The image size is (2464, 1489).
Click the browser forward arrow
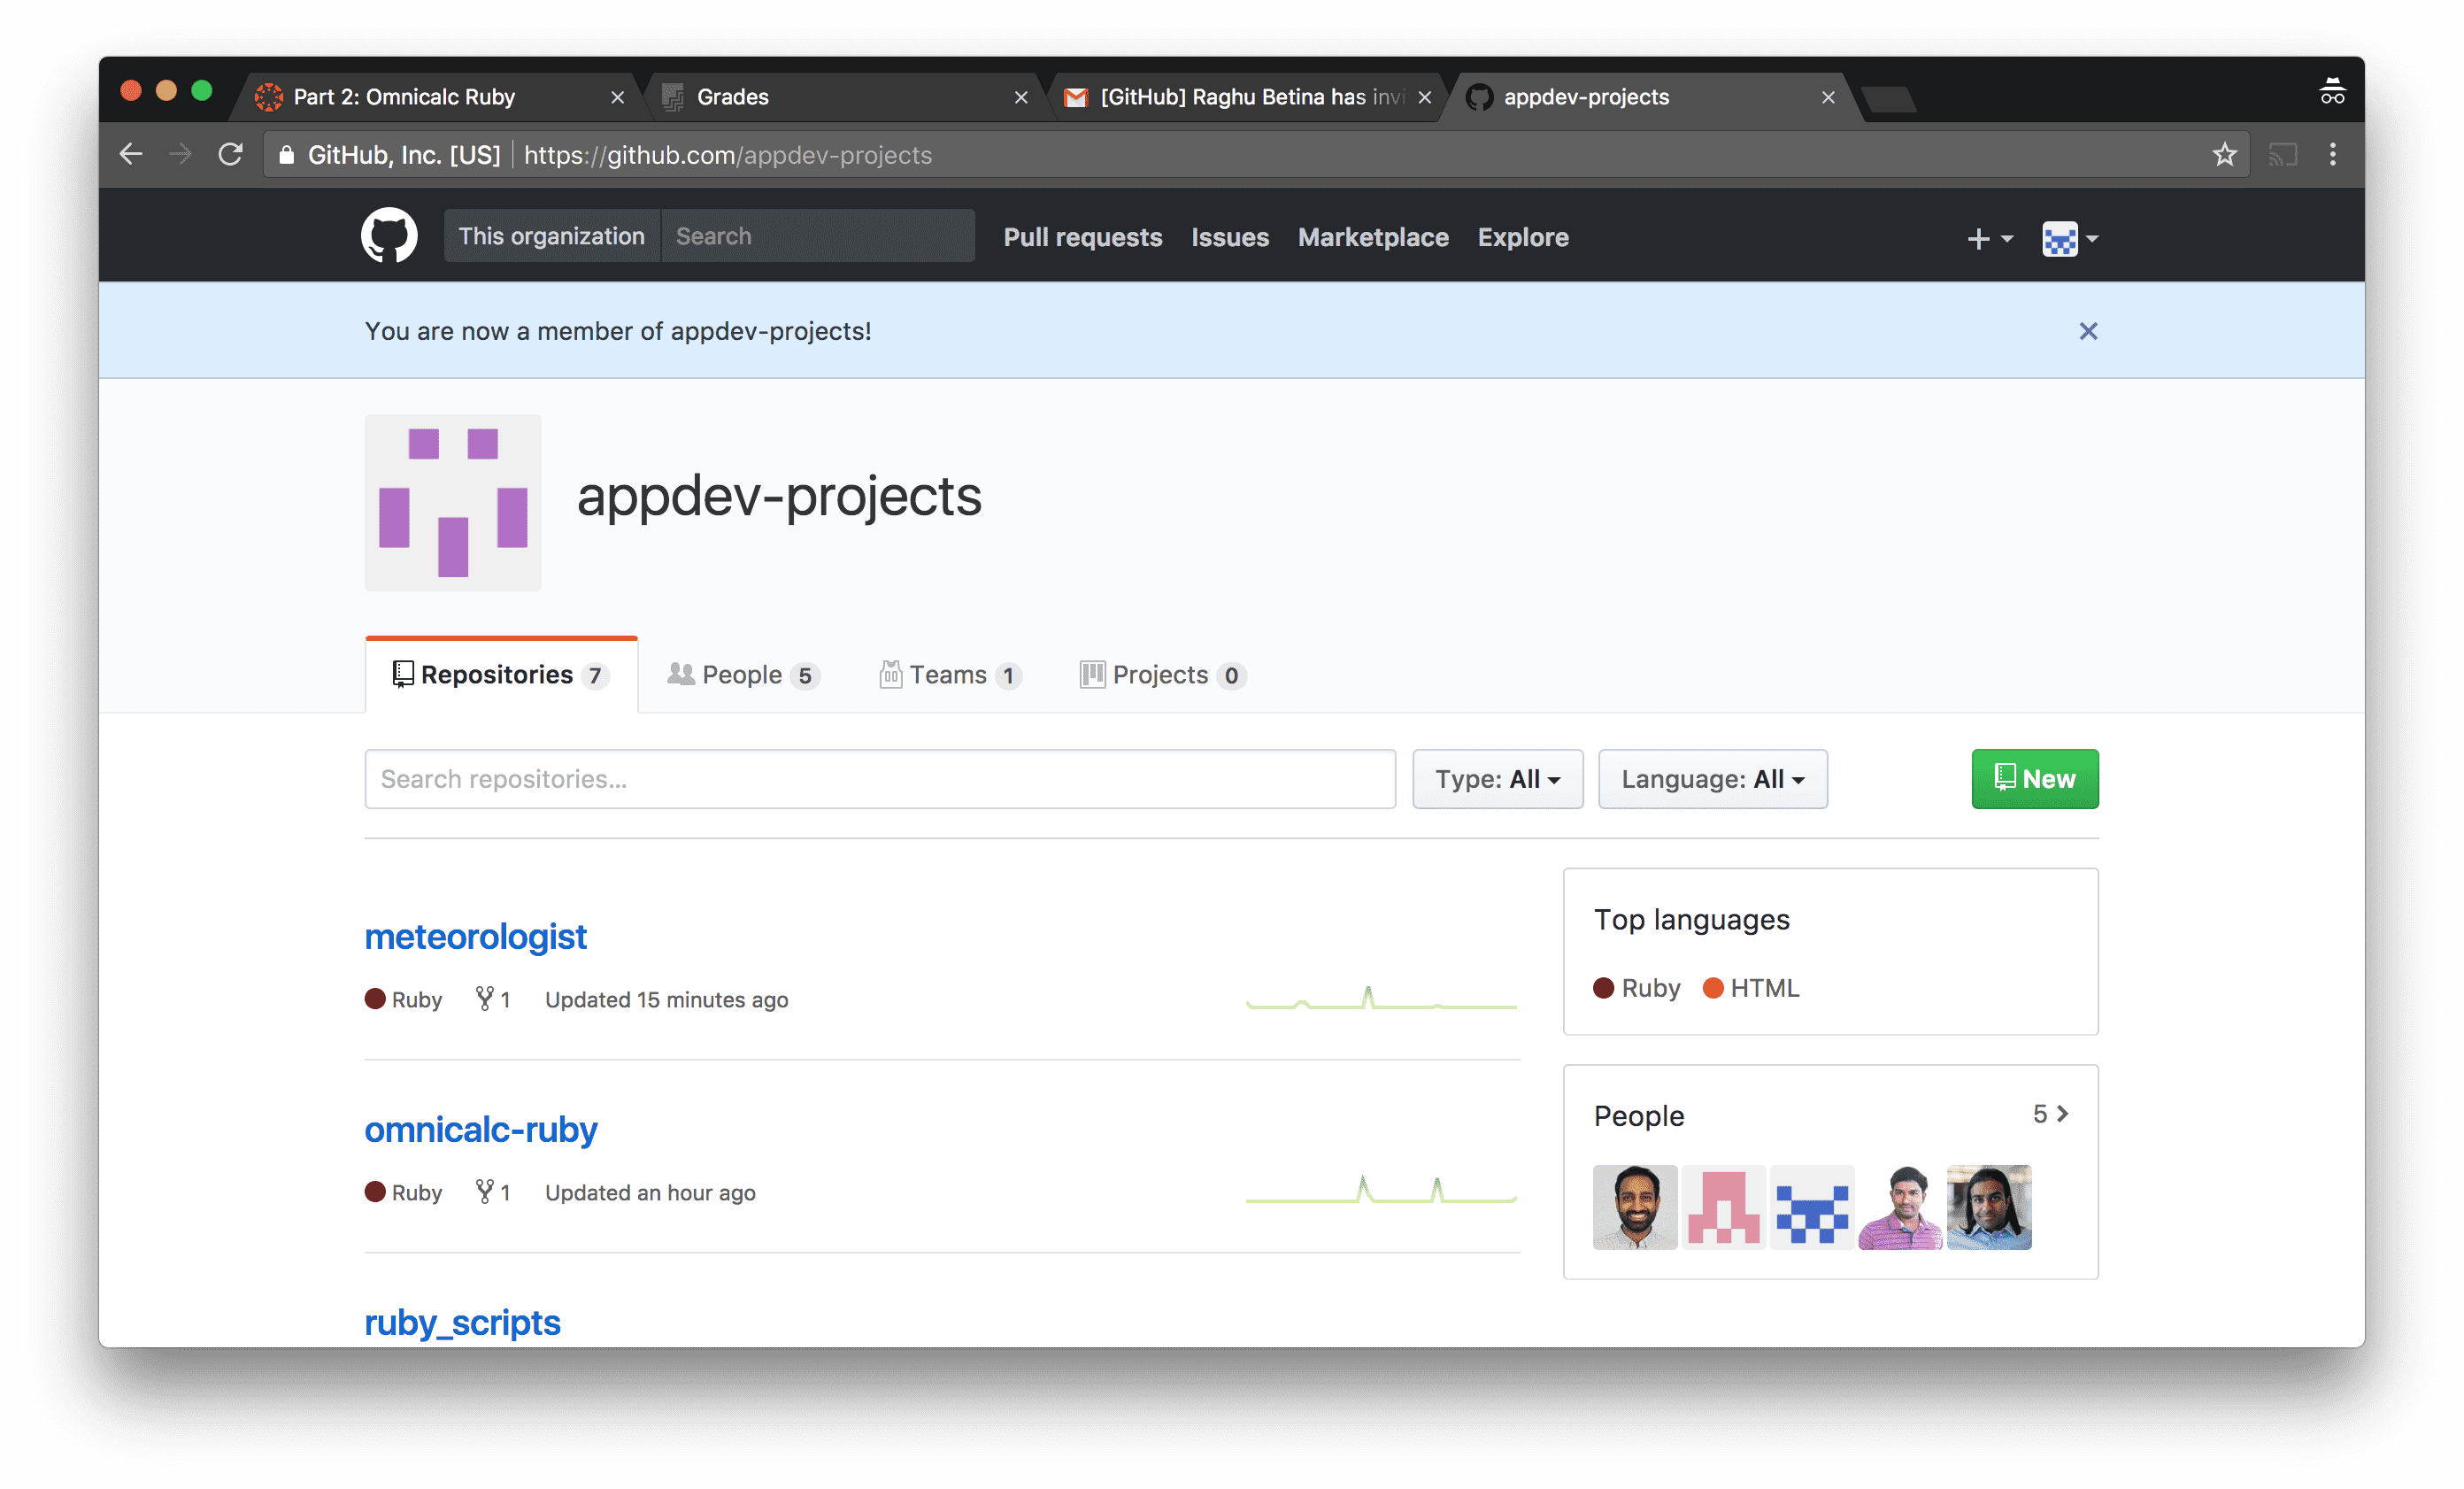180,154
